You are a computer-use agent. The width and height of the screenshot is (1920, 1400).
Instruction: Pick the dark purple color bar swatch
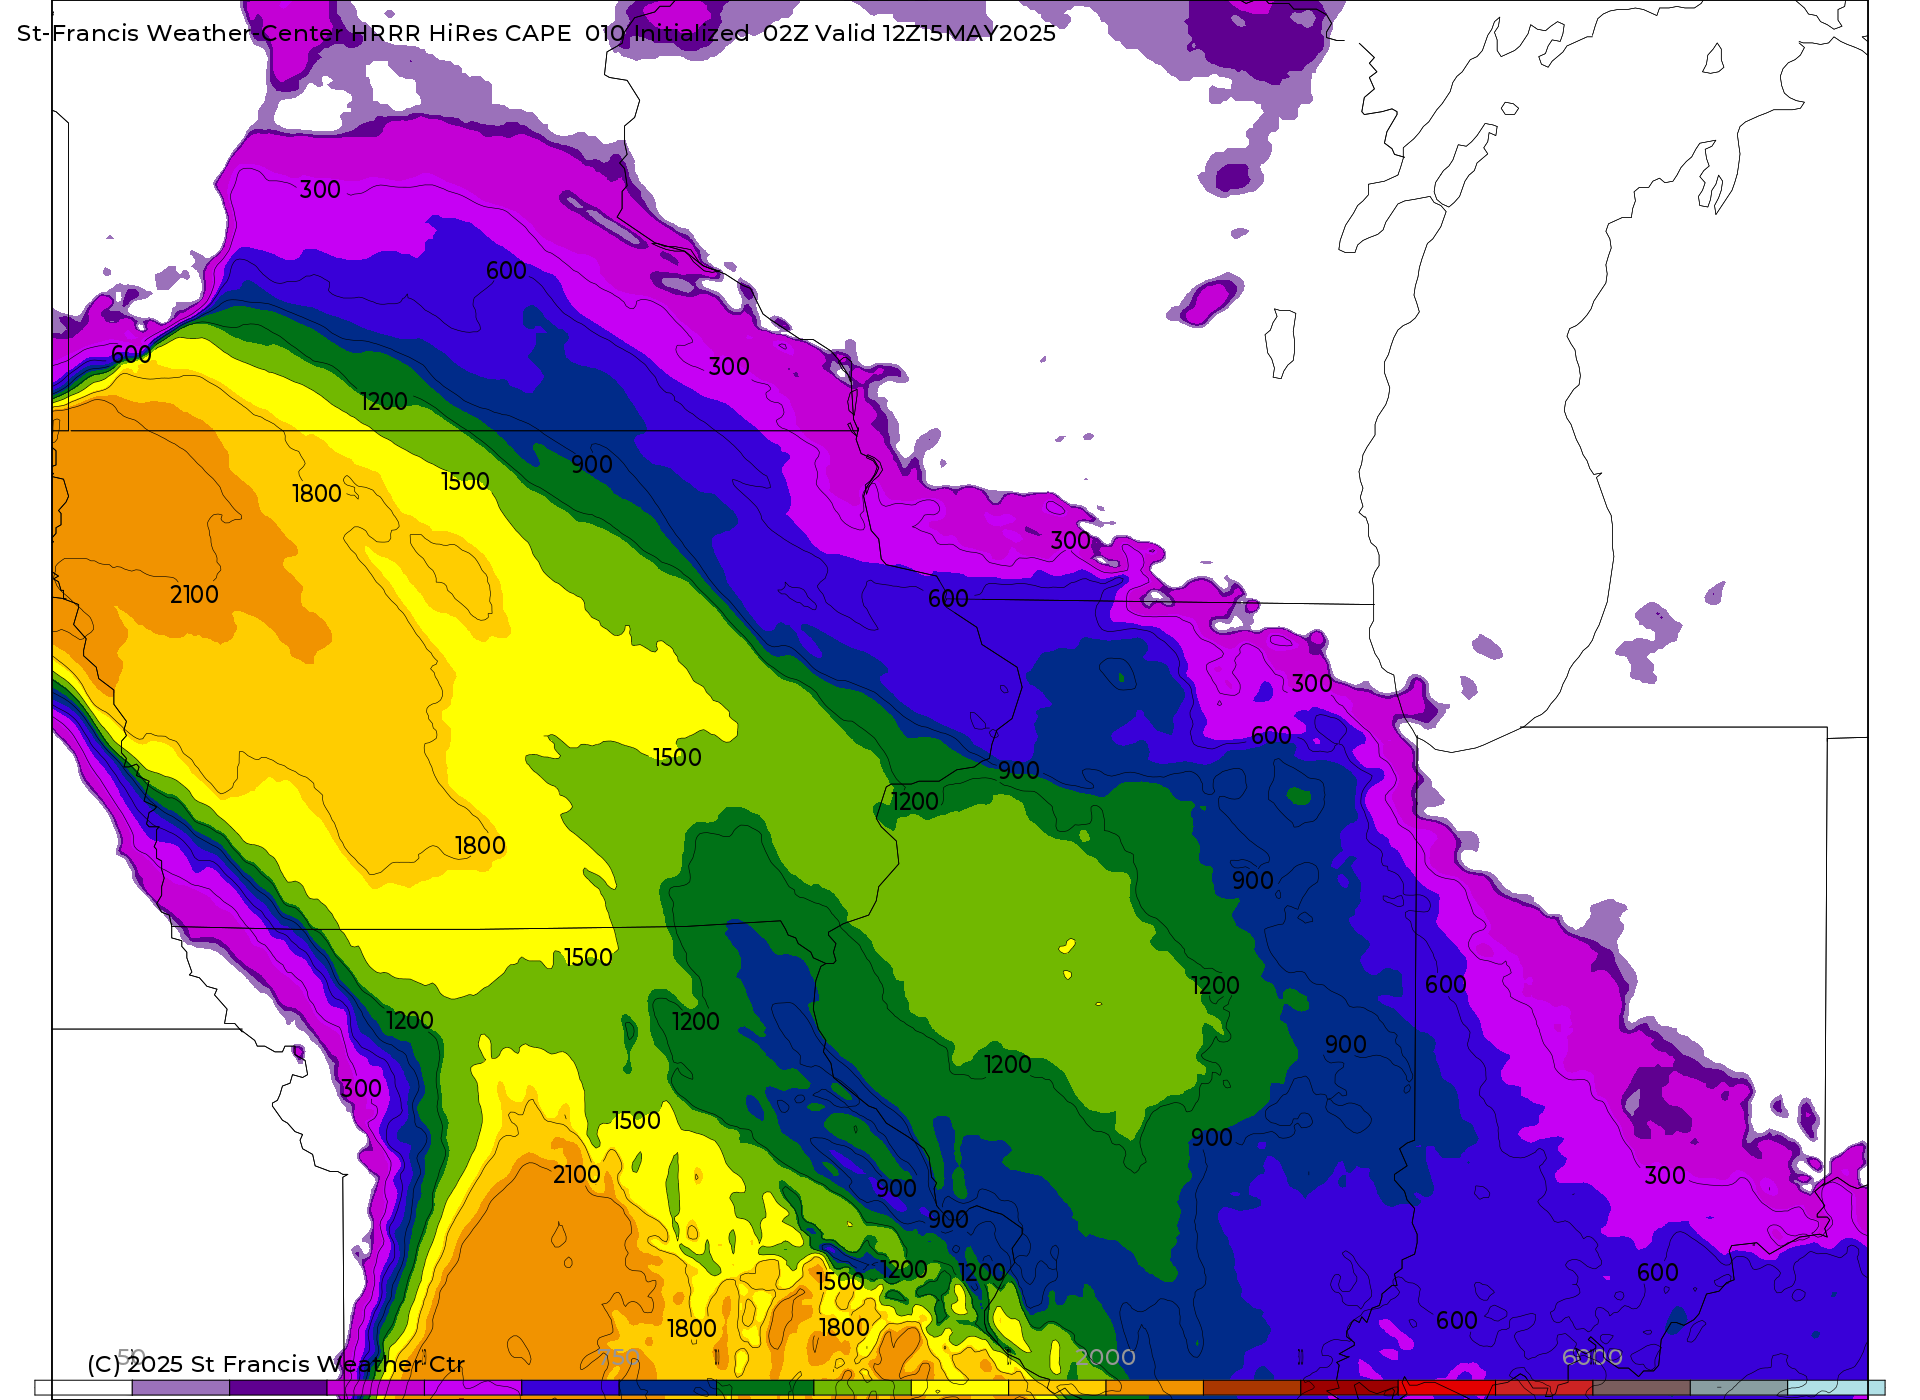pos(278,1388)
